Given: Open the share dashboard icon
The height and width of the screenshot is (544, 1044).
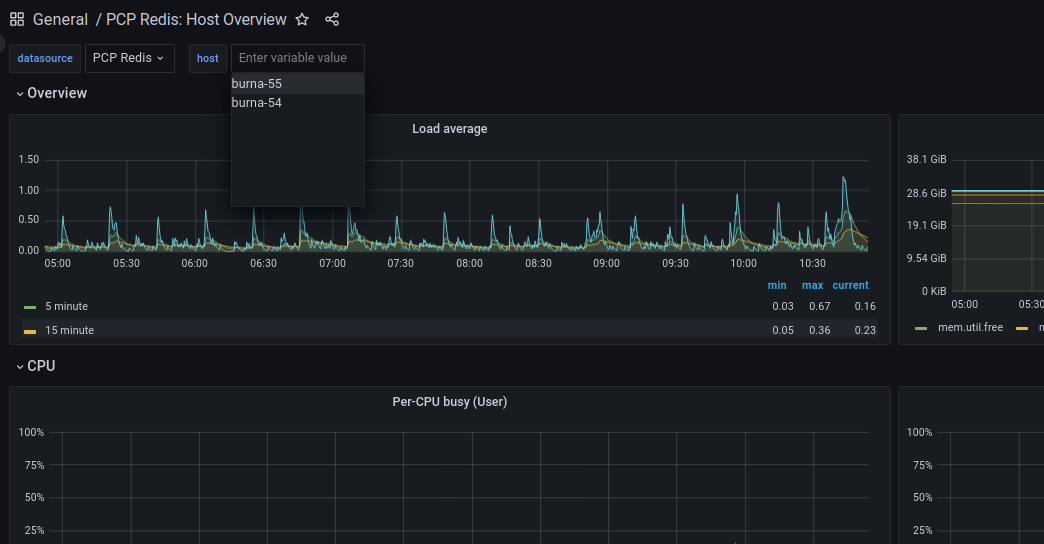Looking at the screenshot, I should pos(332,20).
